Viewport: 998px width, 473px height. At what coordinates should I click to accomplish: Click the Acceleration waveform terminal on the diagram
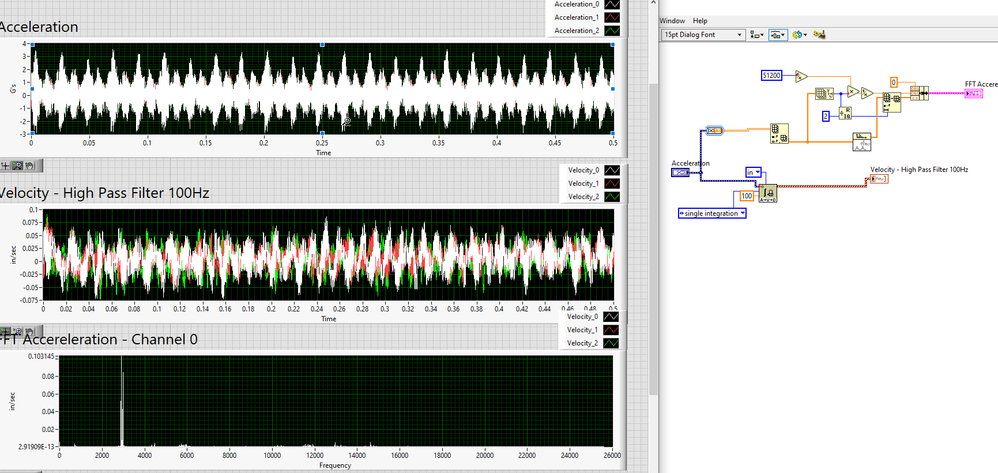[680, 173]
